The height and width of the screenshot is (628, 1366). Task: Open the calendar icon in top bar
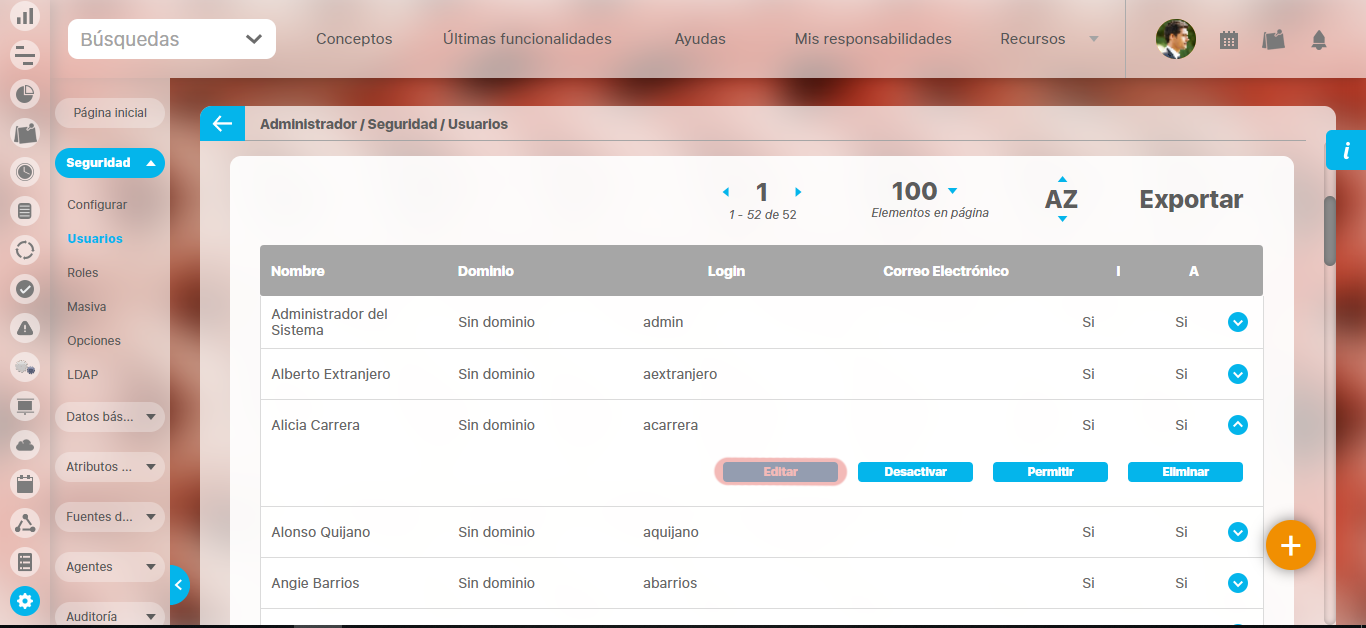click(x=1229, y=40)
